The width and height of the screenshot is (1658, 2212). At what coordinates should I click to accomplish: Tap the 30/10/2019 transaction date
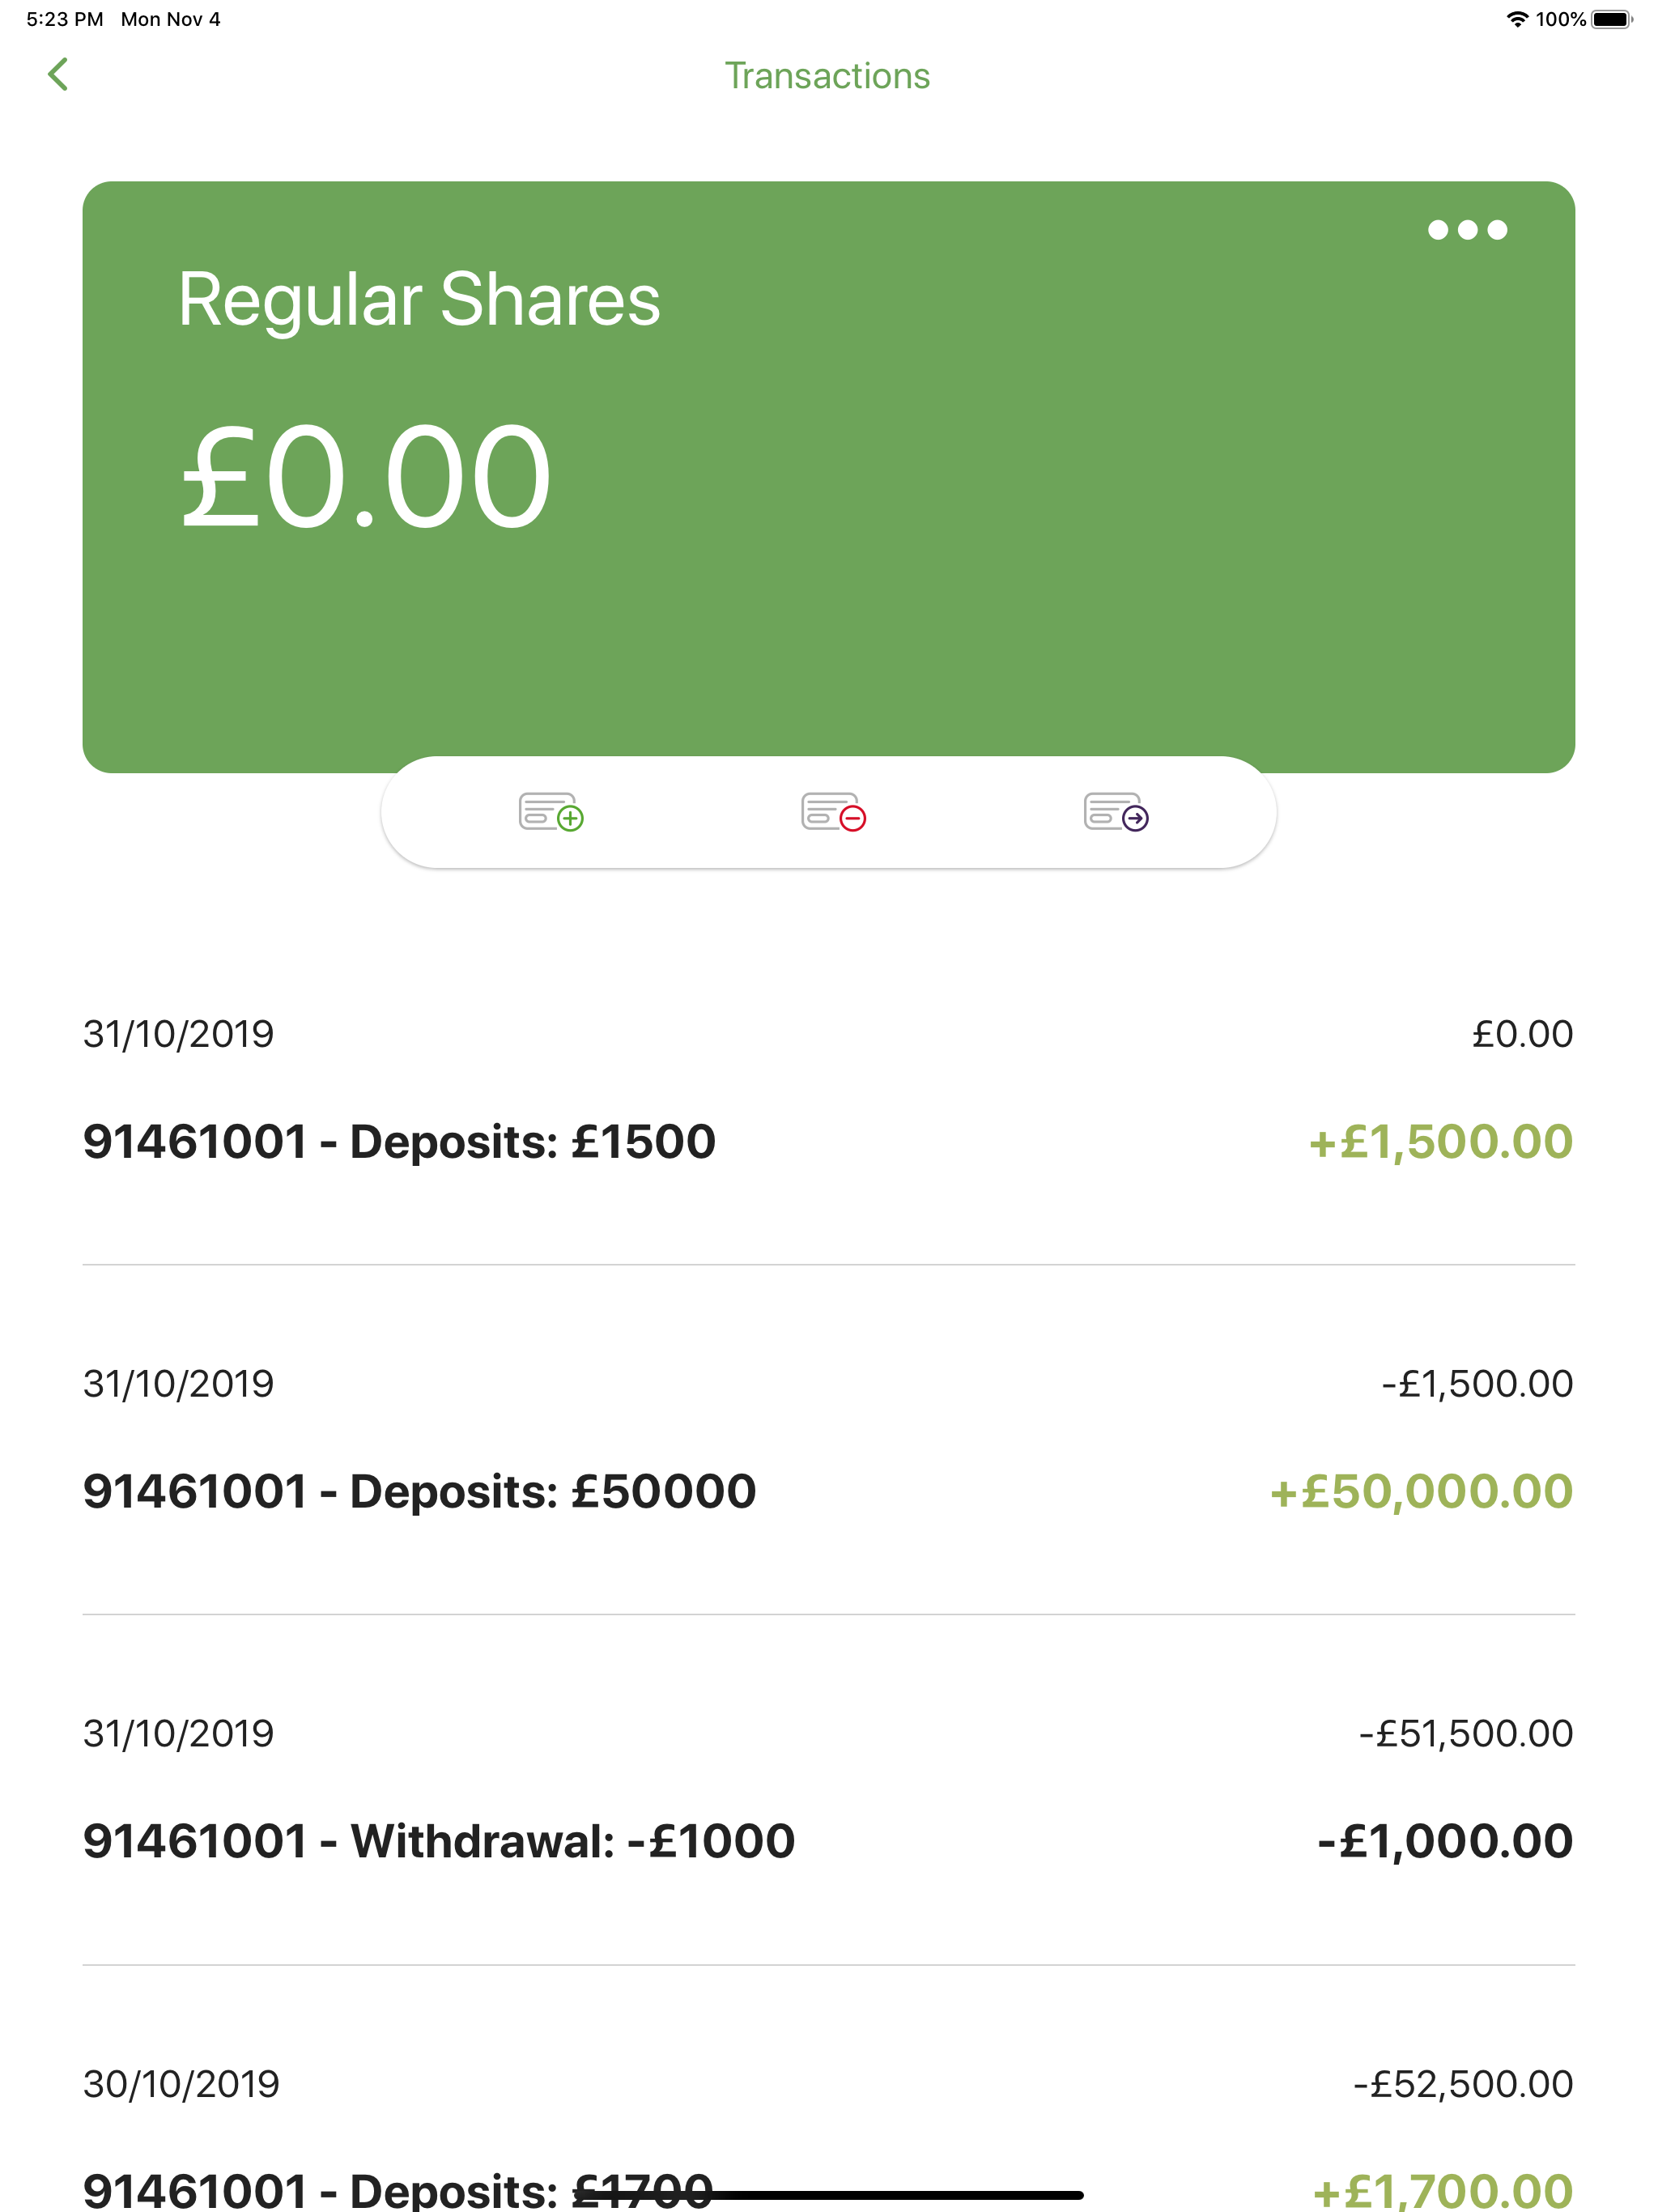(181, 2084)
